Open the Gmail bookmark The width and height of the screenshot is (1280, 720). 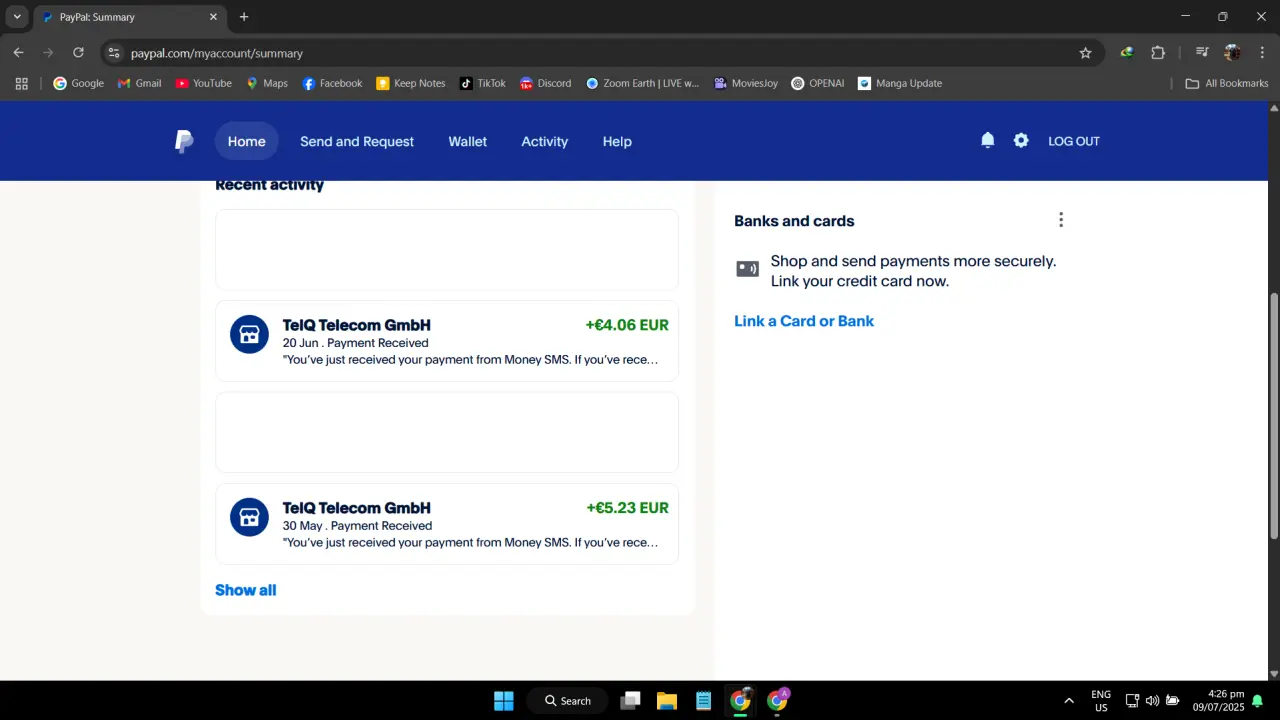pyautogui.click(x=139, y=83)
